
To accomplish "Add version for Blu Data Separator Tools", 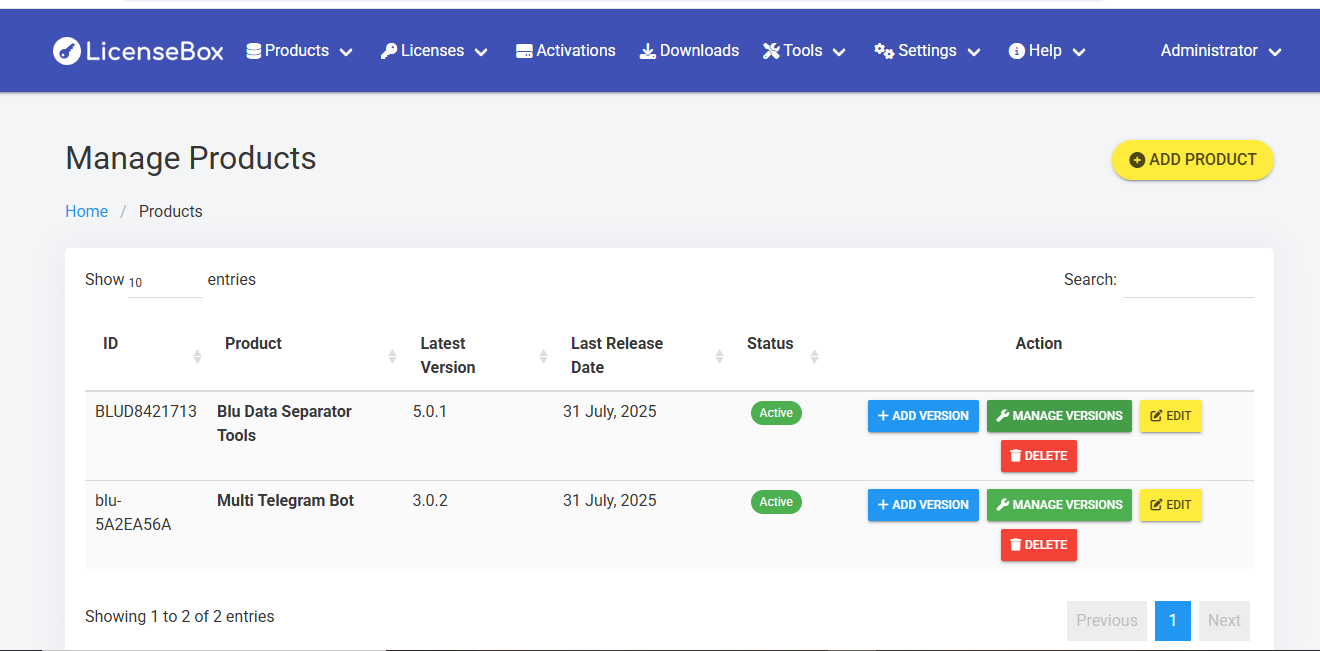I will [x=922, y=416].
